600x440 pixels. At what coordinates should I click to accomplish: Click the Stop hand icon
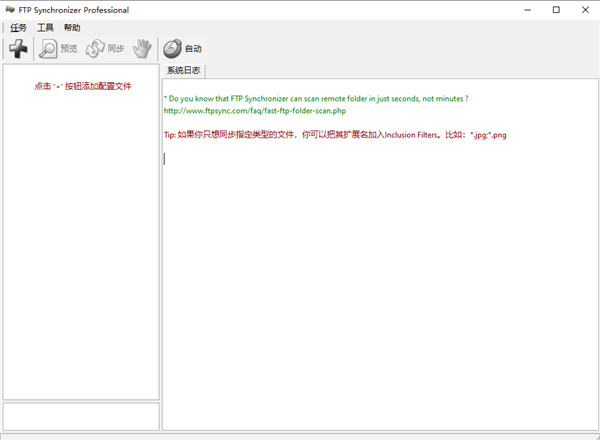pyautogui.click(x=142, y=49)
